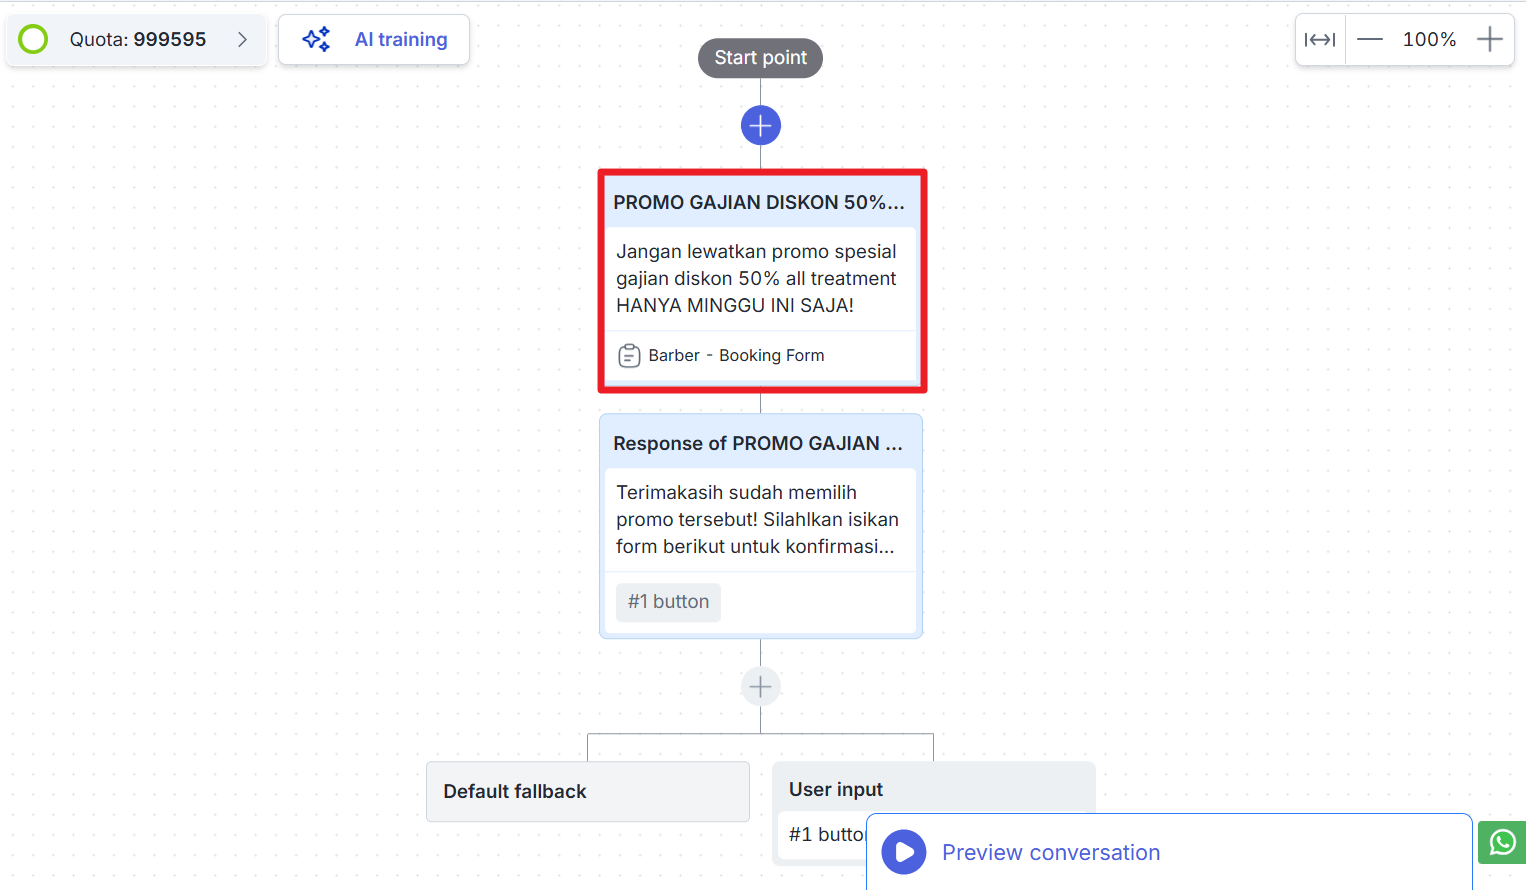Expand quota details with the chevron arrow
1526x890 pixels.
(x=242, y=40)
